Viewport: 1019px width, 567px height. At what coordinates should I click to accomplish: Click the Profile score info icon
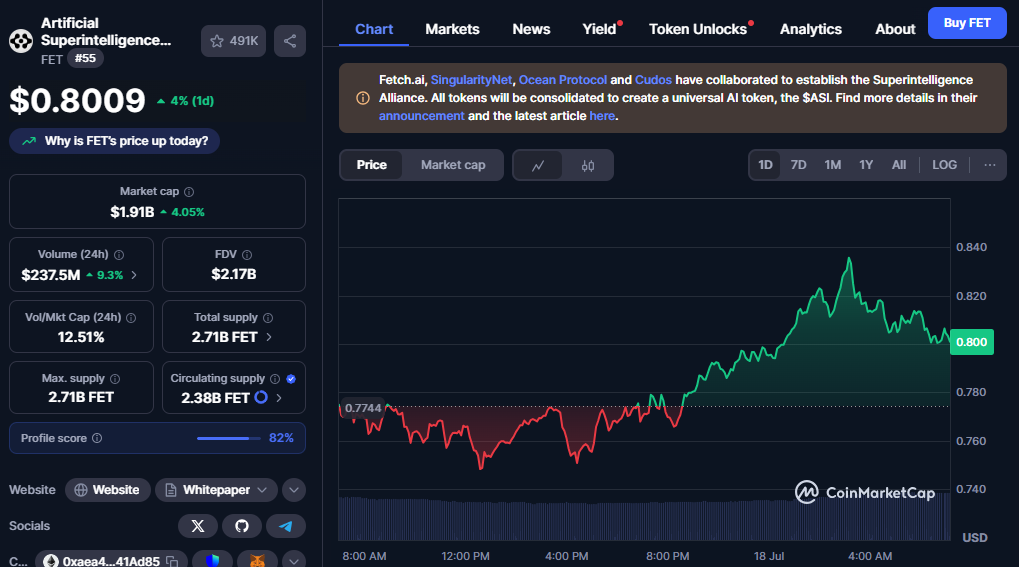(97, 438)
